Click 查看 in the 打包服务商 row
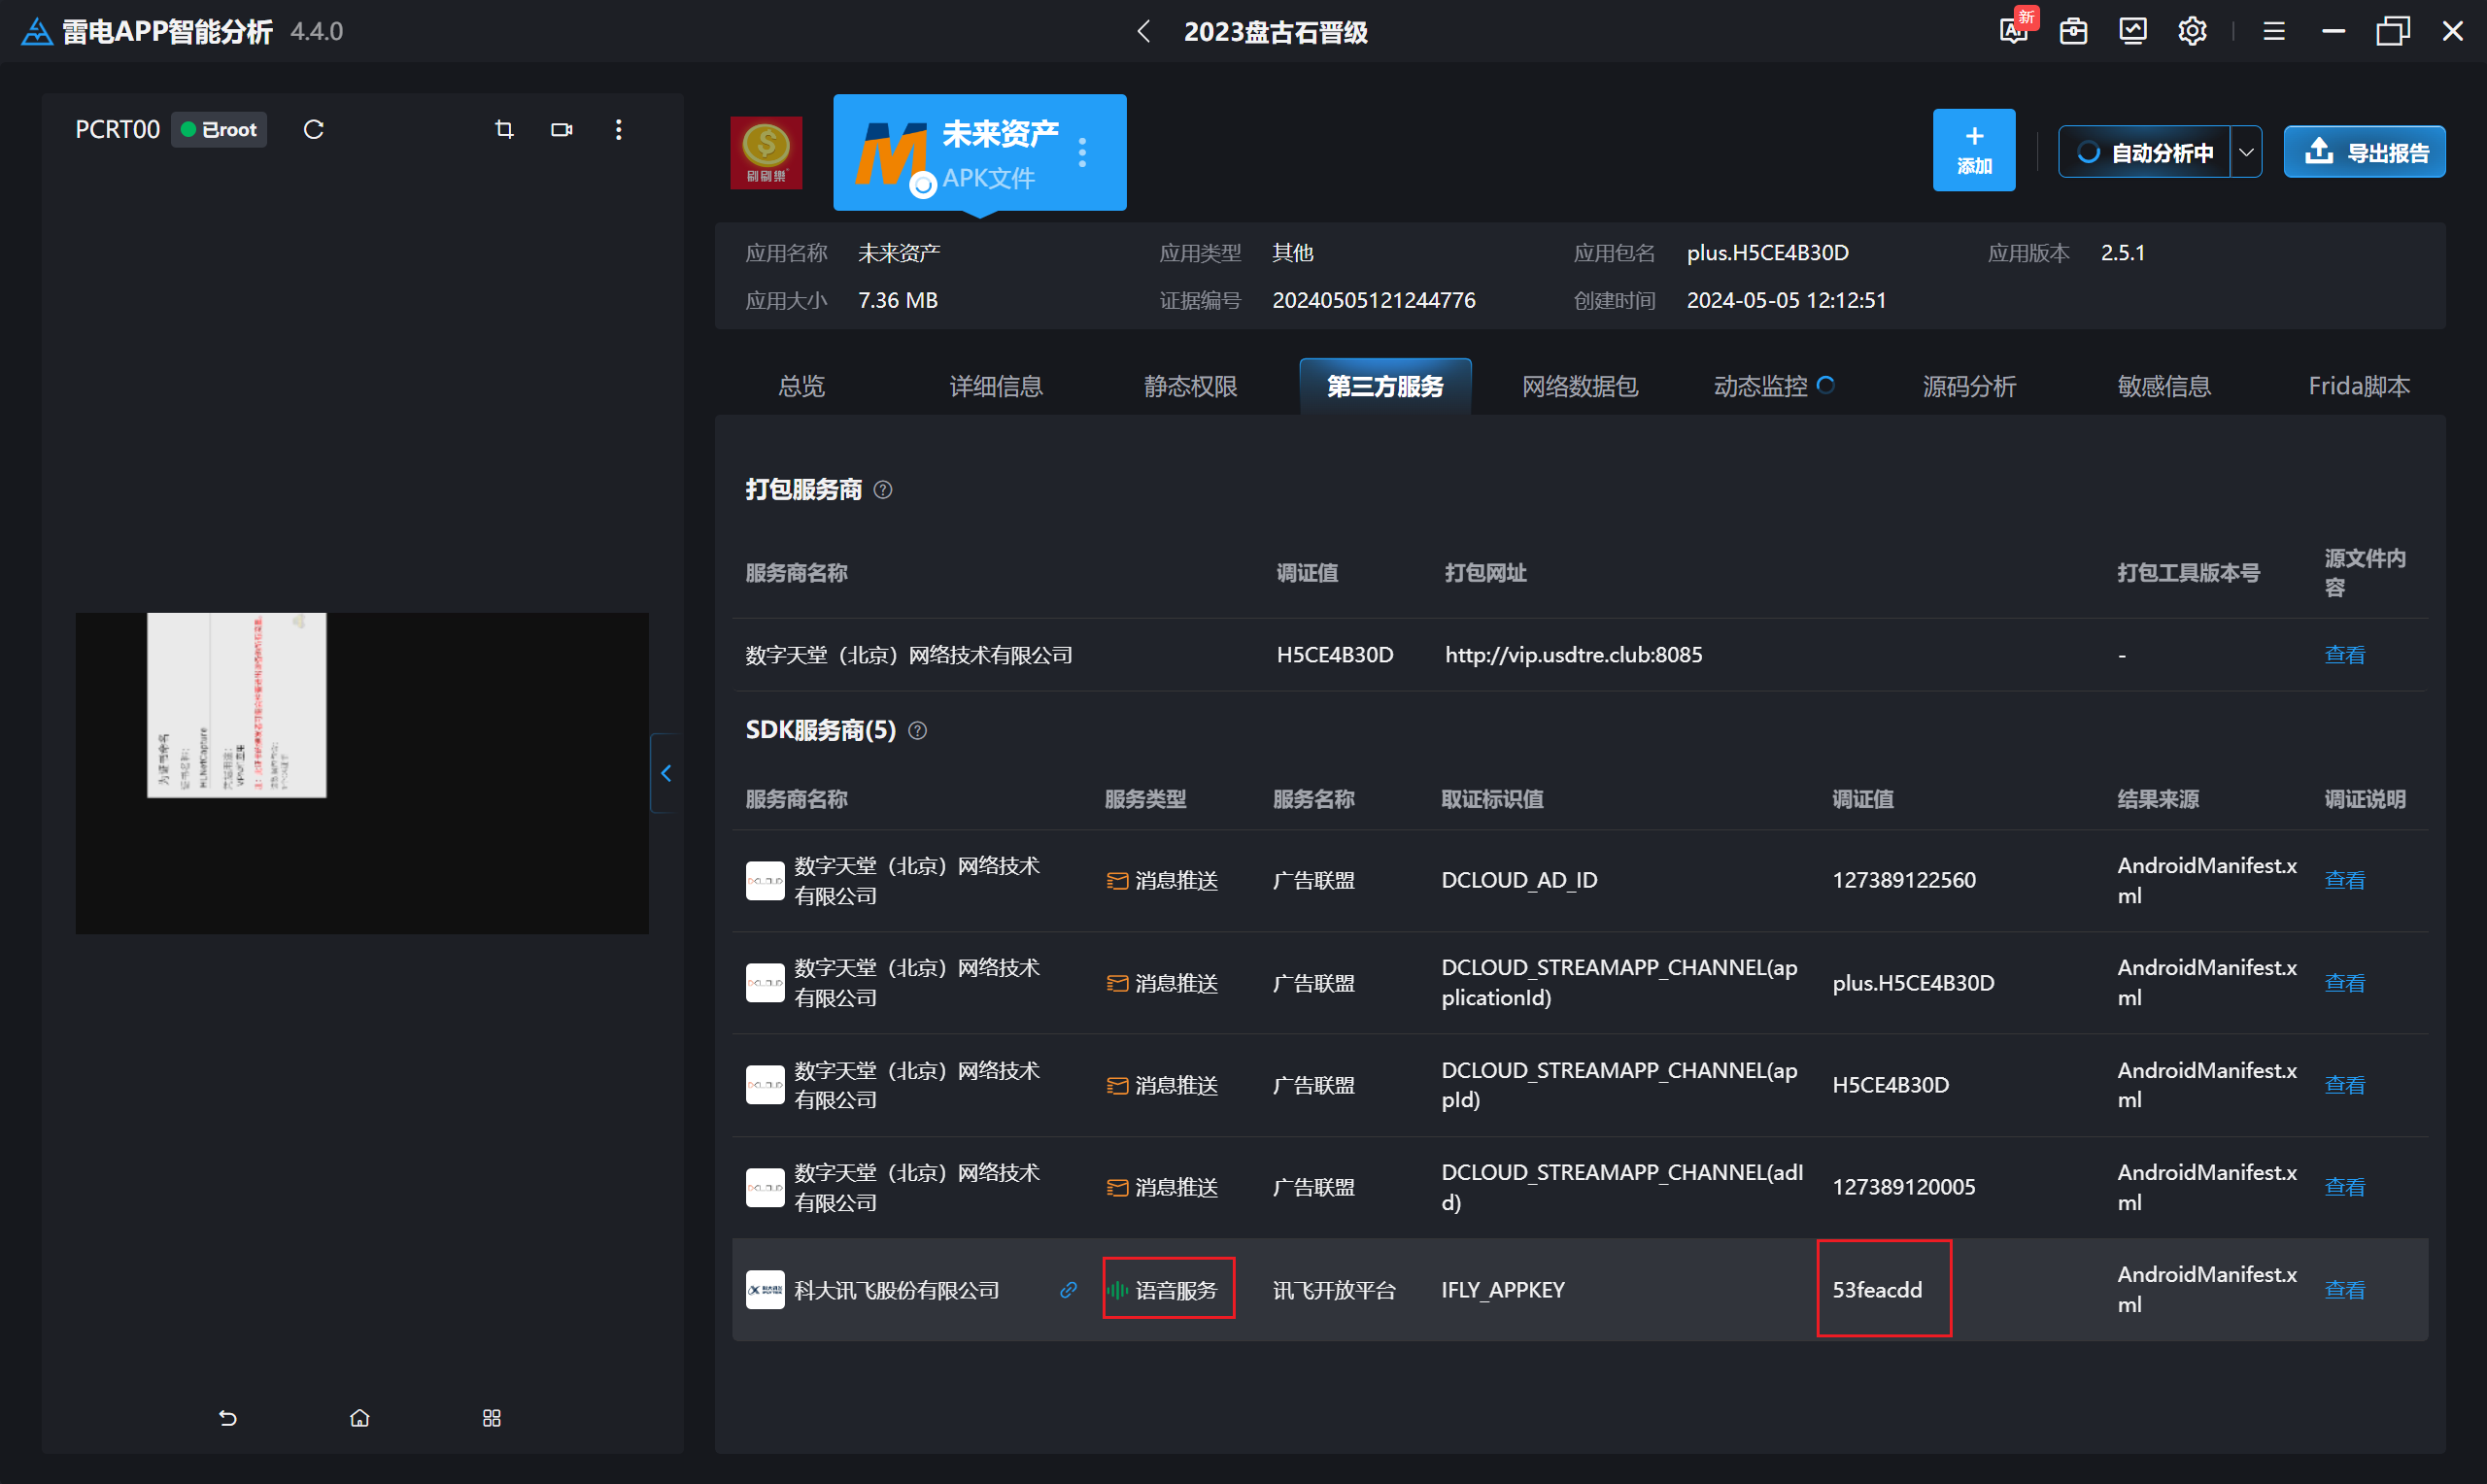Image resolution: width=2487 pixels, height=1484 pixels. pos(2345,655)
